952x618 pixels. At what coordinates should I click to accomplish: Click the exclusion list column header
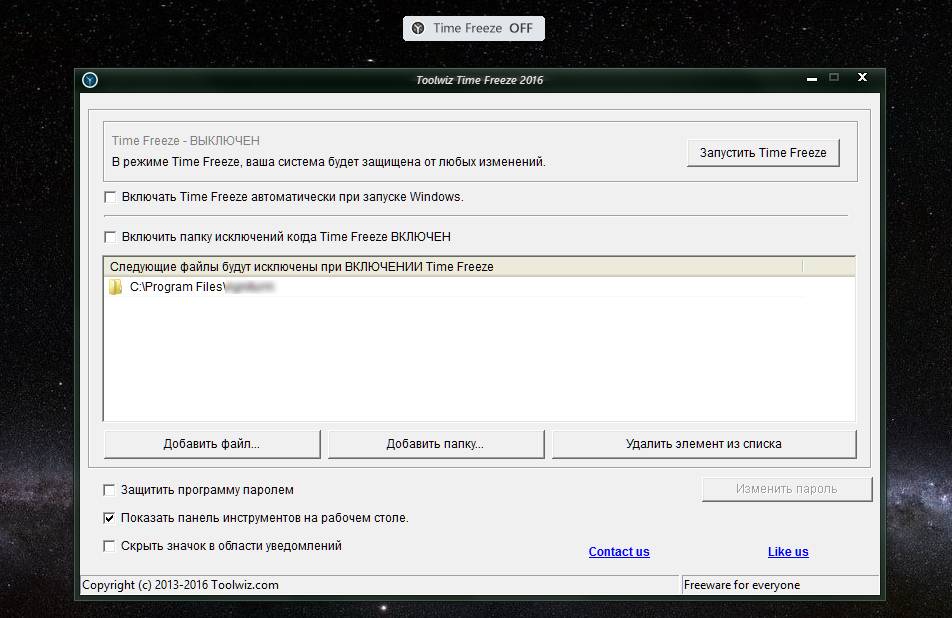pyautogui.click(x=454, y=267)
